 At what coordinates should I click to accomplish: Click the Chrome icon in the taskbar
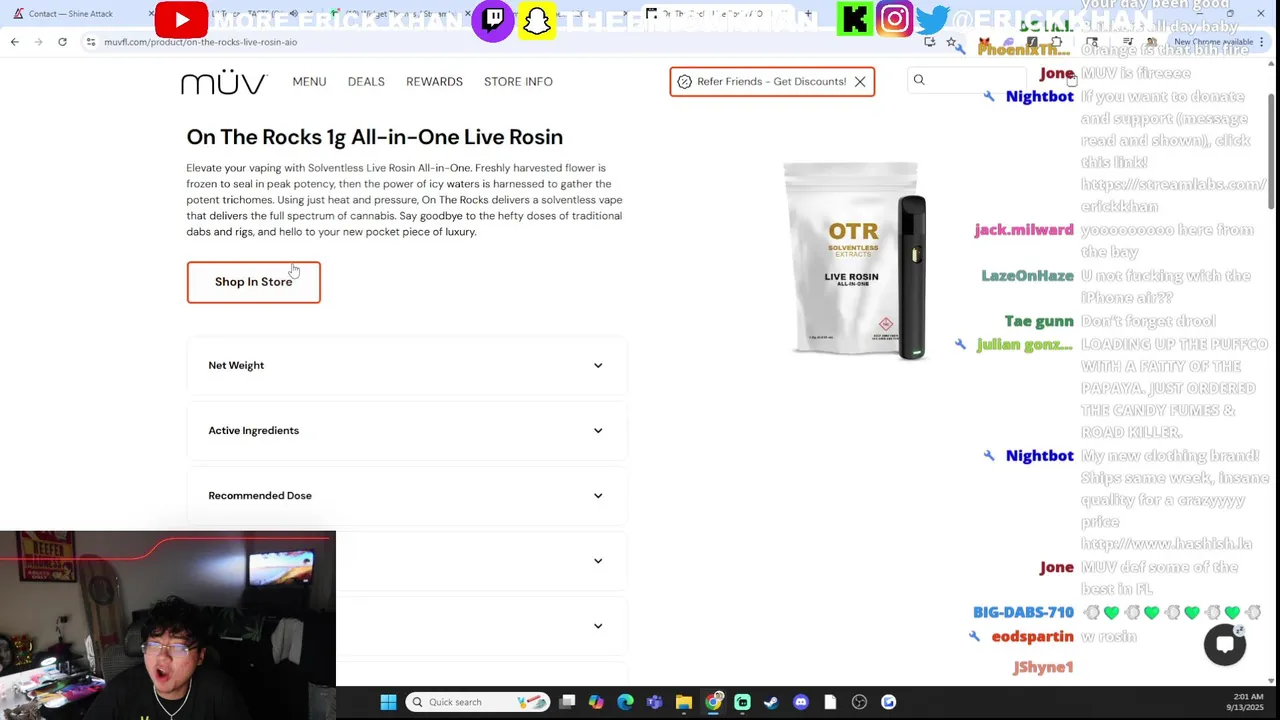pos(713,702)
